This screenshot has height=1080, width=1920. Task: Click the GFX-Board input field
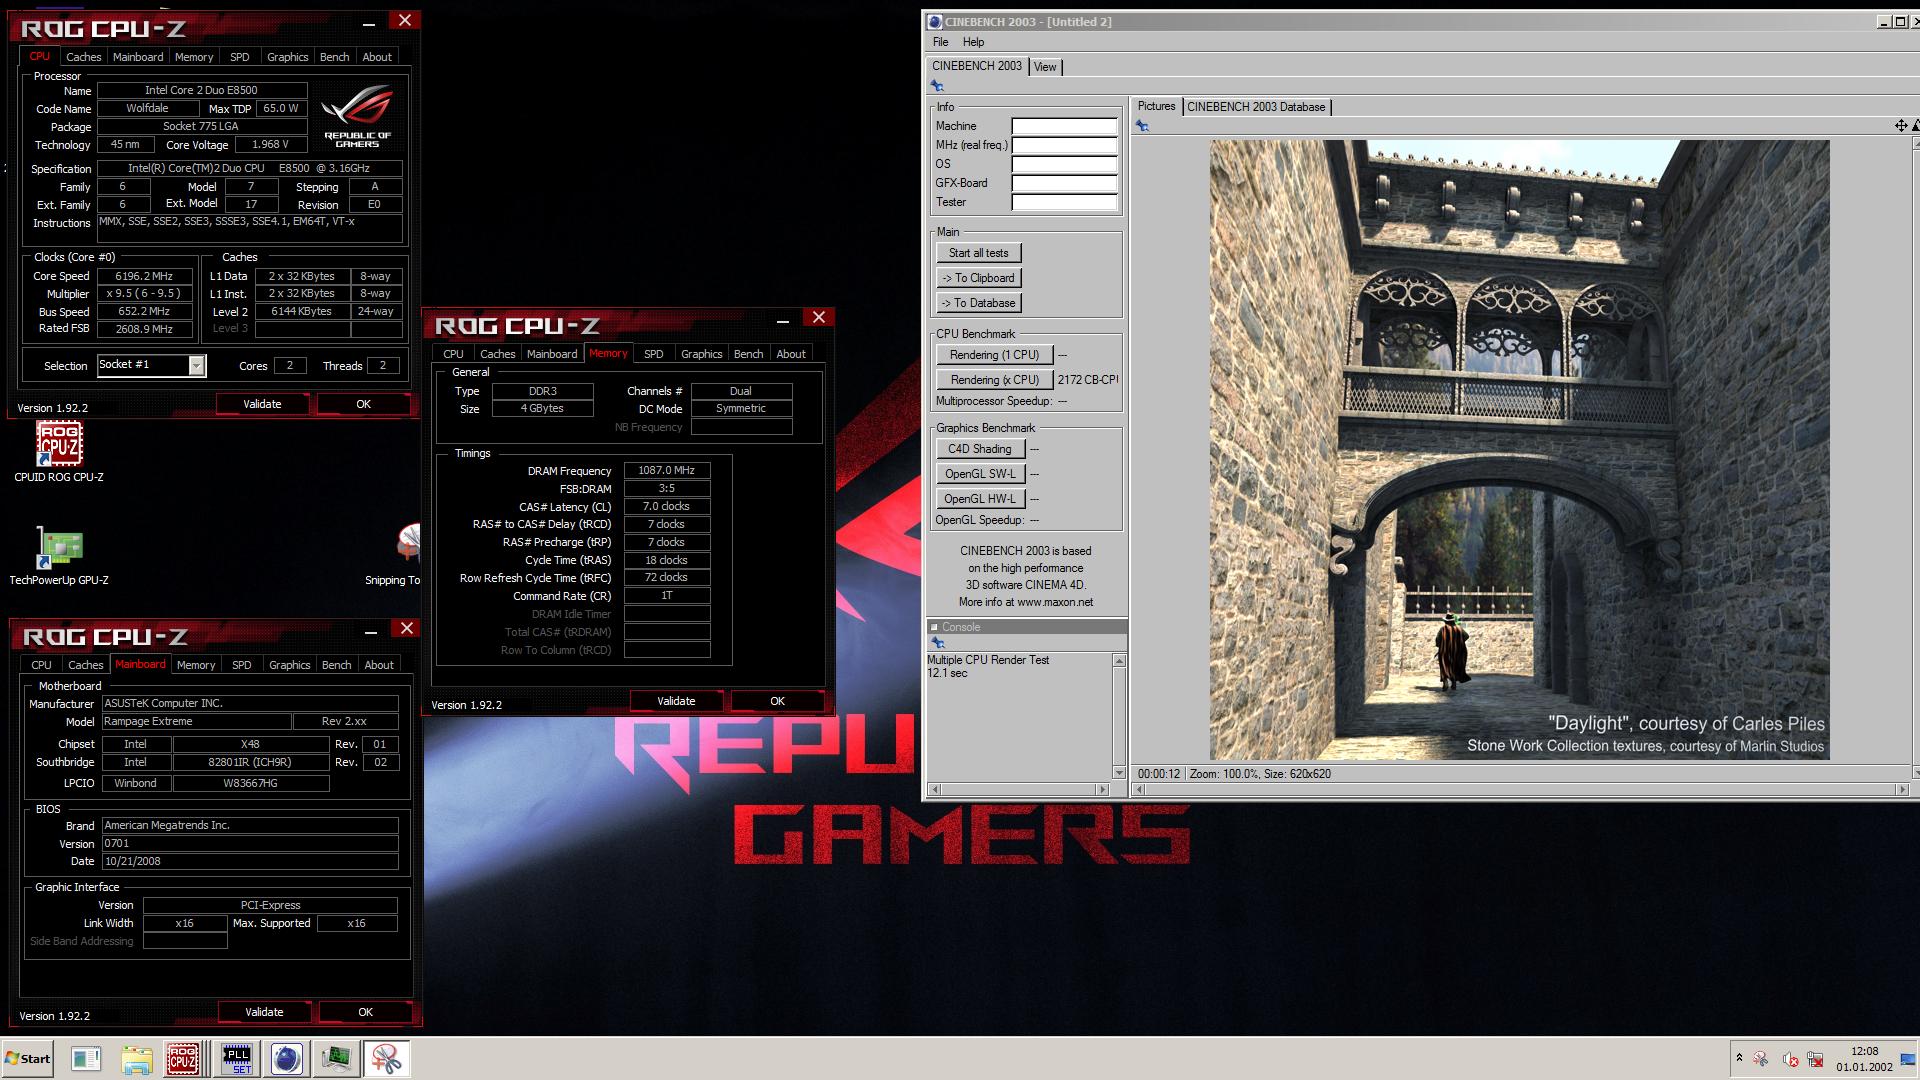(1064, 183)
